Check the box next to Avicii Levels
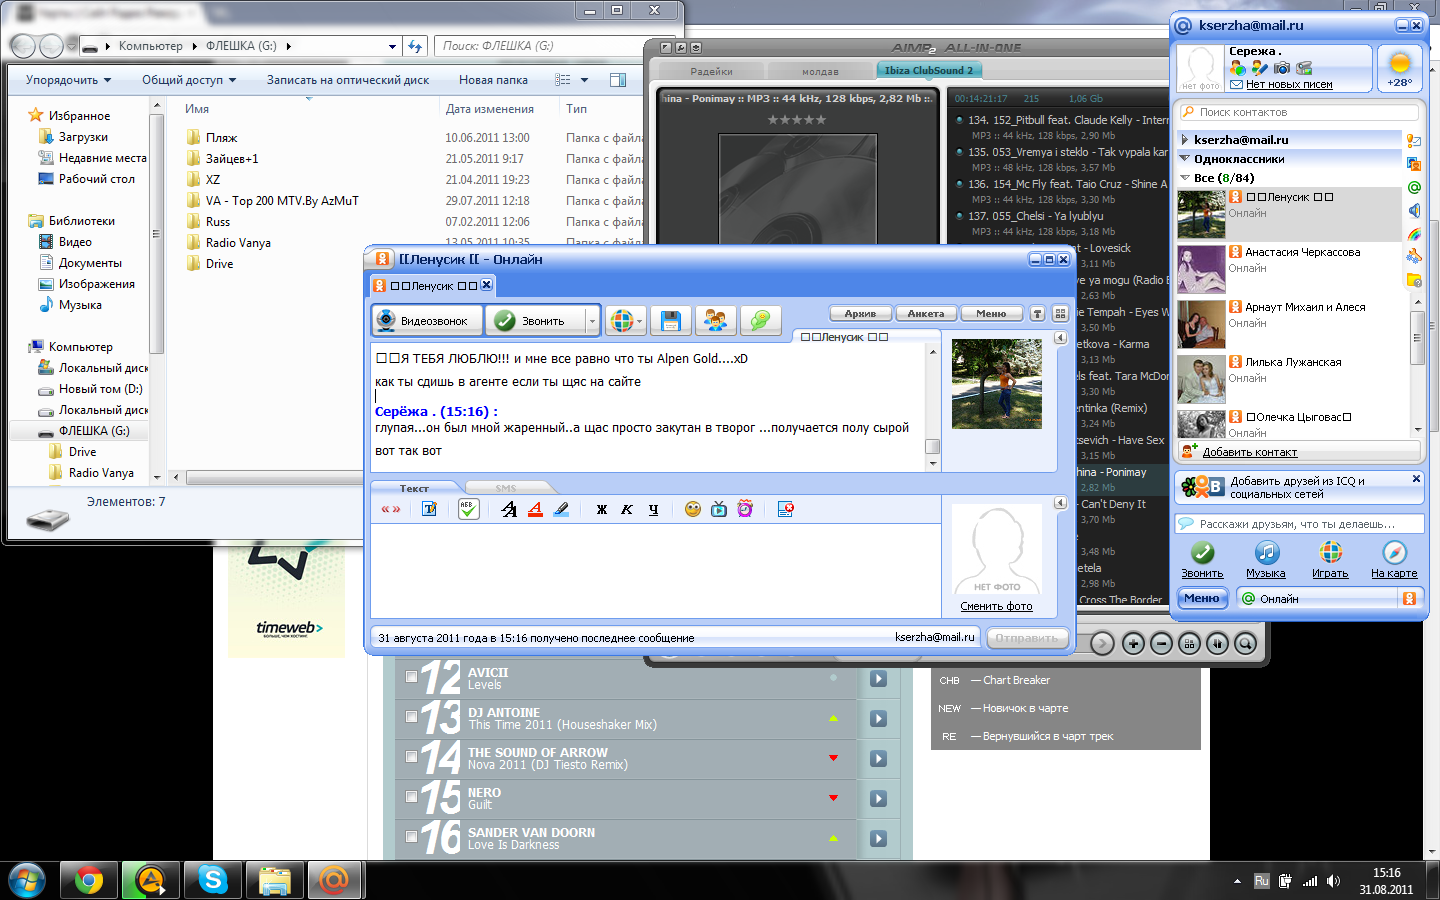Viewport: 1440px width, 900px height. (412, 677)
